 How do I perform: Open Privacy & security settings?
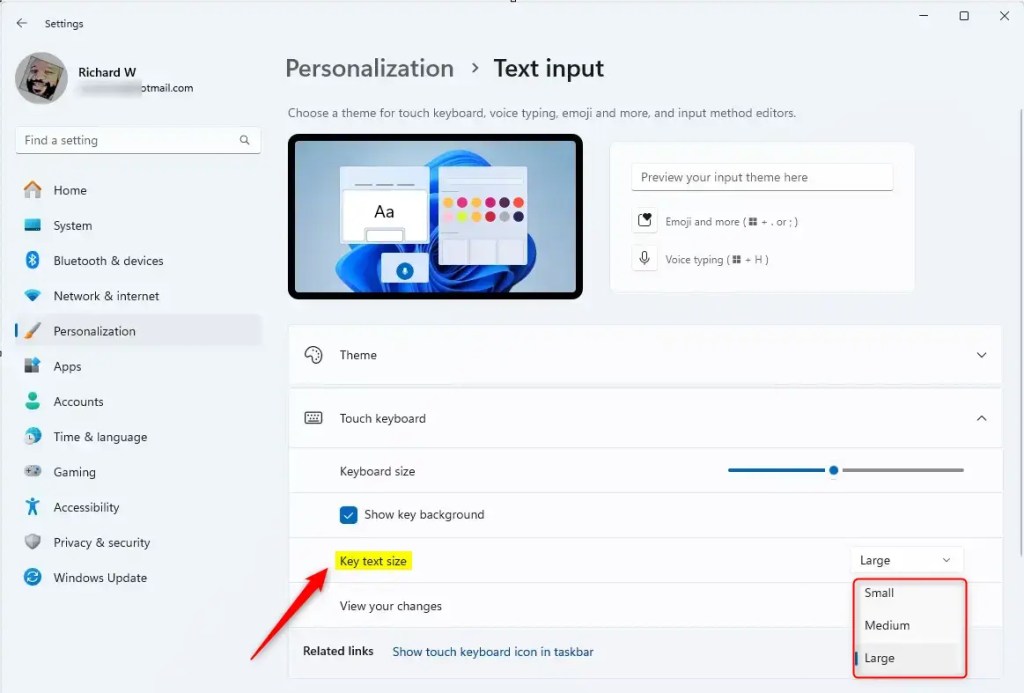click(100, 542)
